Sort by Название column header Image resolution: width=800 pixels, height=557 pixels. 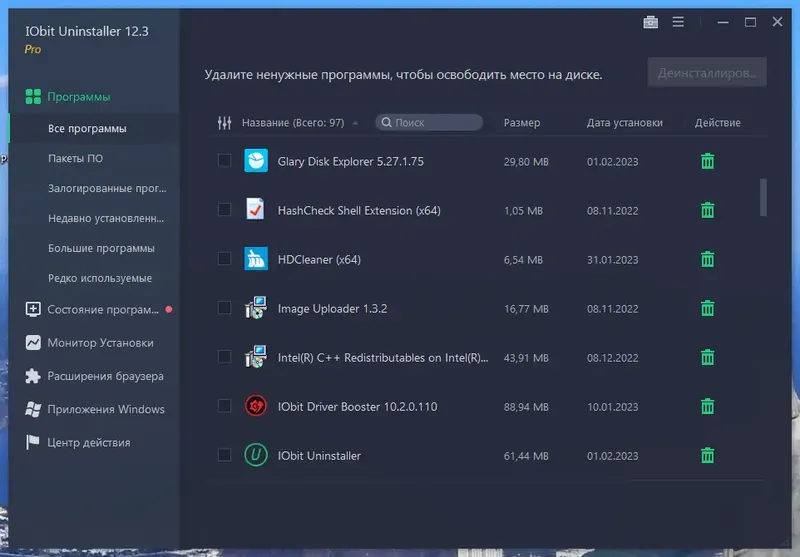pos(293,123)
